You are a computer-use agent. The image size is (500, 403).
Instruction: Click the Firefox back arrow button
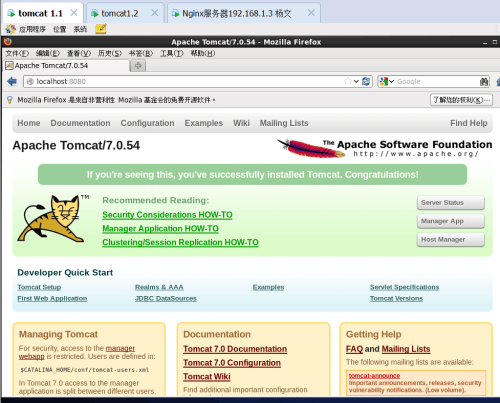tap(12, 81)
